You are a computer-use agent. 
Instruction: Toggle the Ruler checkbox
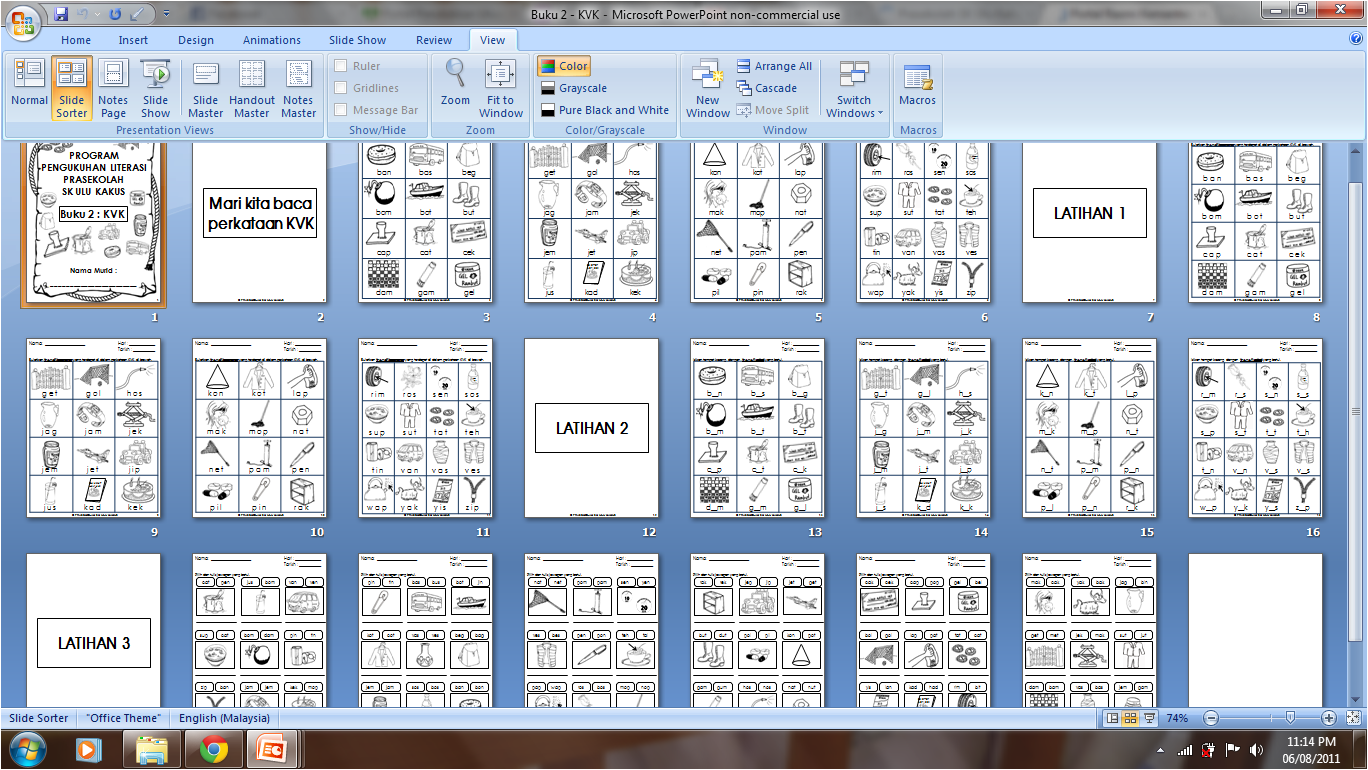(357, 66)
